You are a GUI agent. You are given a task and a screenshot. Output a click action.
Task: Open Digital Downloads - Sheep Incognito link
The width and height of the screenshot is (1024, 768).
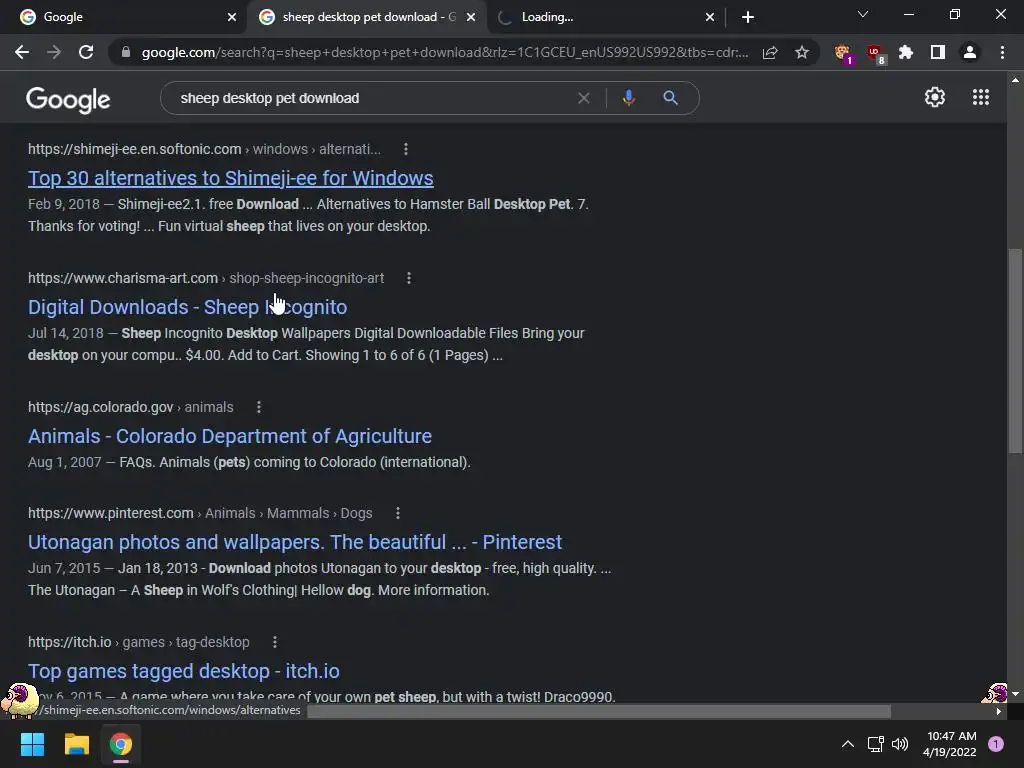187,307
